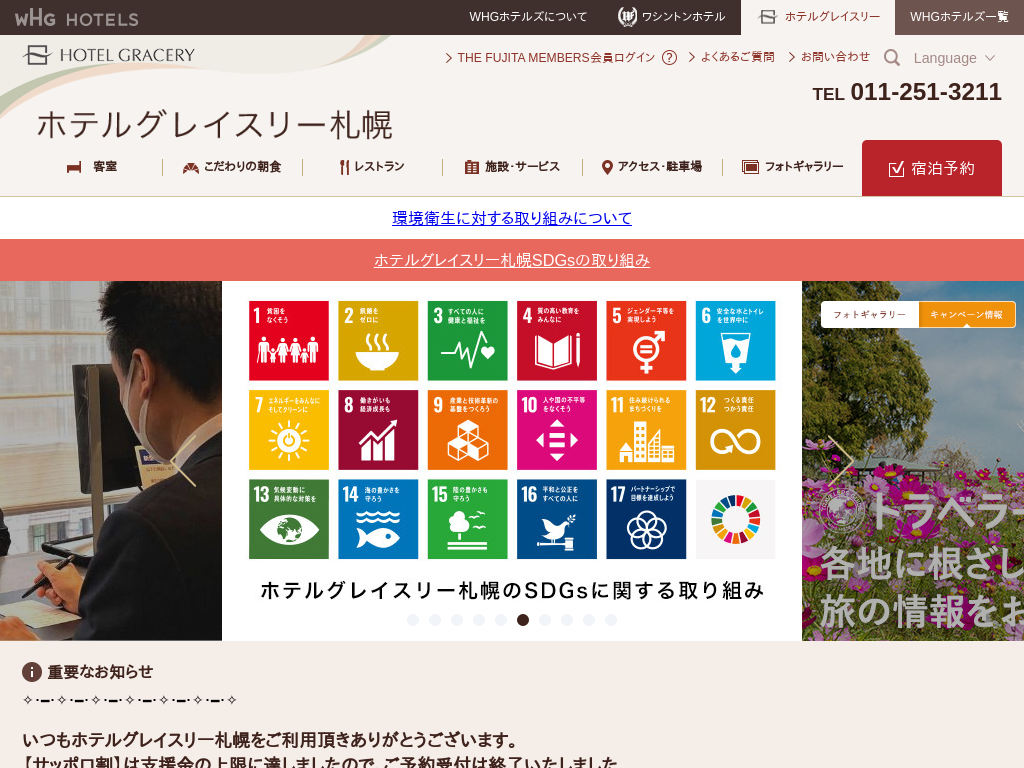Click SDG goal 9 industry tile
This screenshot has height=768, width=1024.
coord(468,430)
